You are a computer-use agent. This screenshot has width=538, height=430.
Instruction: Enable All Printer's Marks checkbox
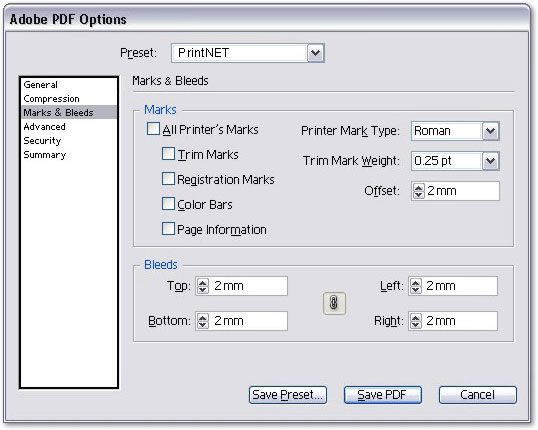click(x=153, y=129)
